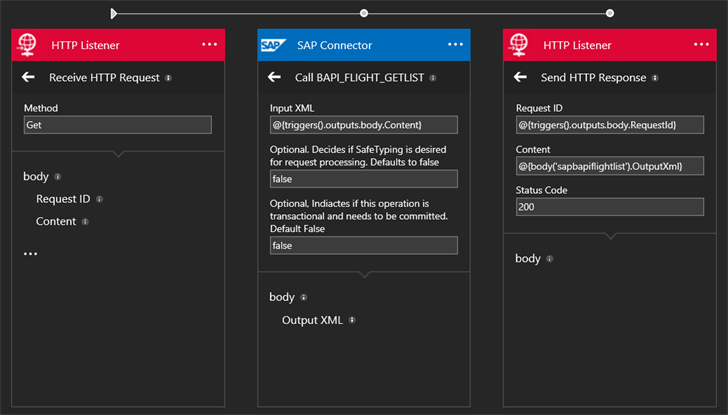Open ellipsis menu on the response HTTP Listener
728x415 pixels.
tap(701, 45)
